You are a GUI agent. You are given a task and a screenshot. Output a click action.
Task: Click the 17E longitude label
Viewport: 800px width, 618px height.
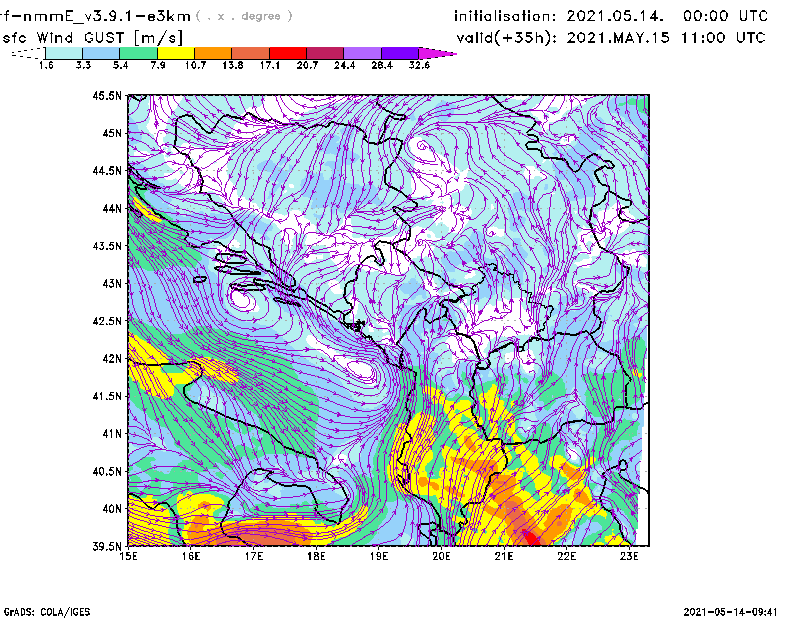(x=254, y=556)
